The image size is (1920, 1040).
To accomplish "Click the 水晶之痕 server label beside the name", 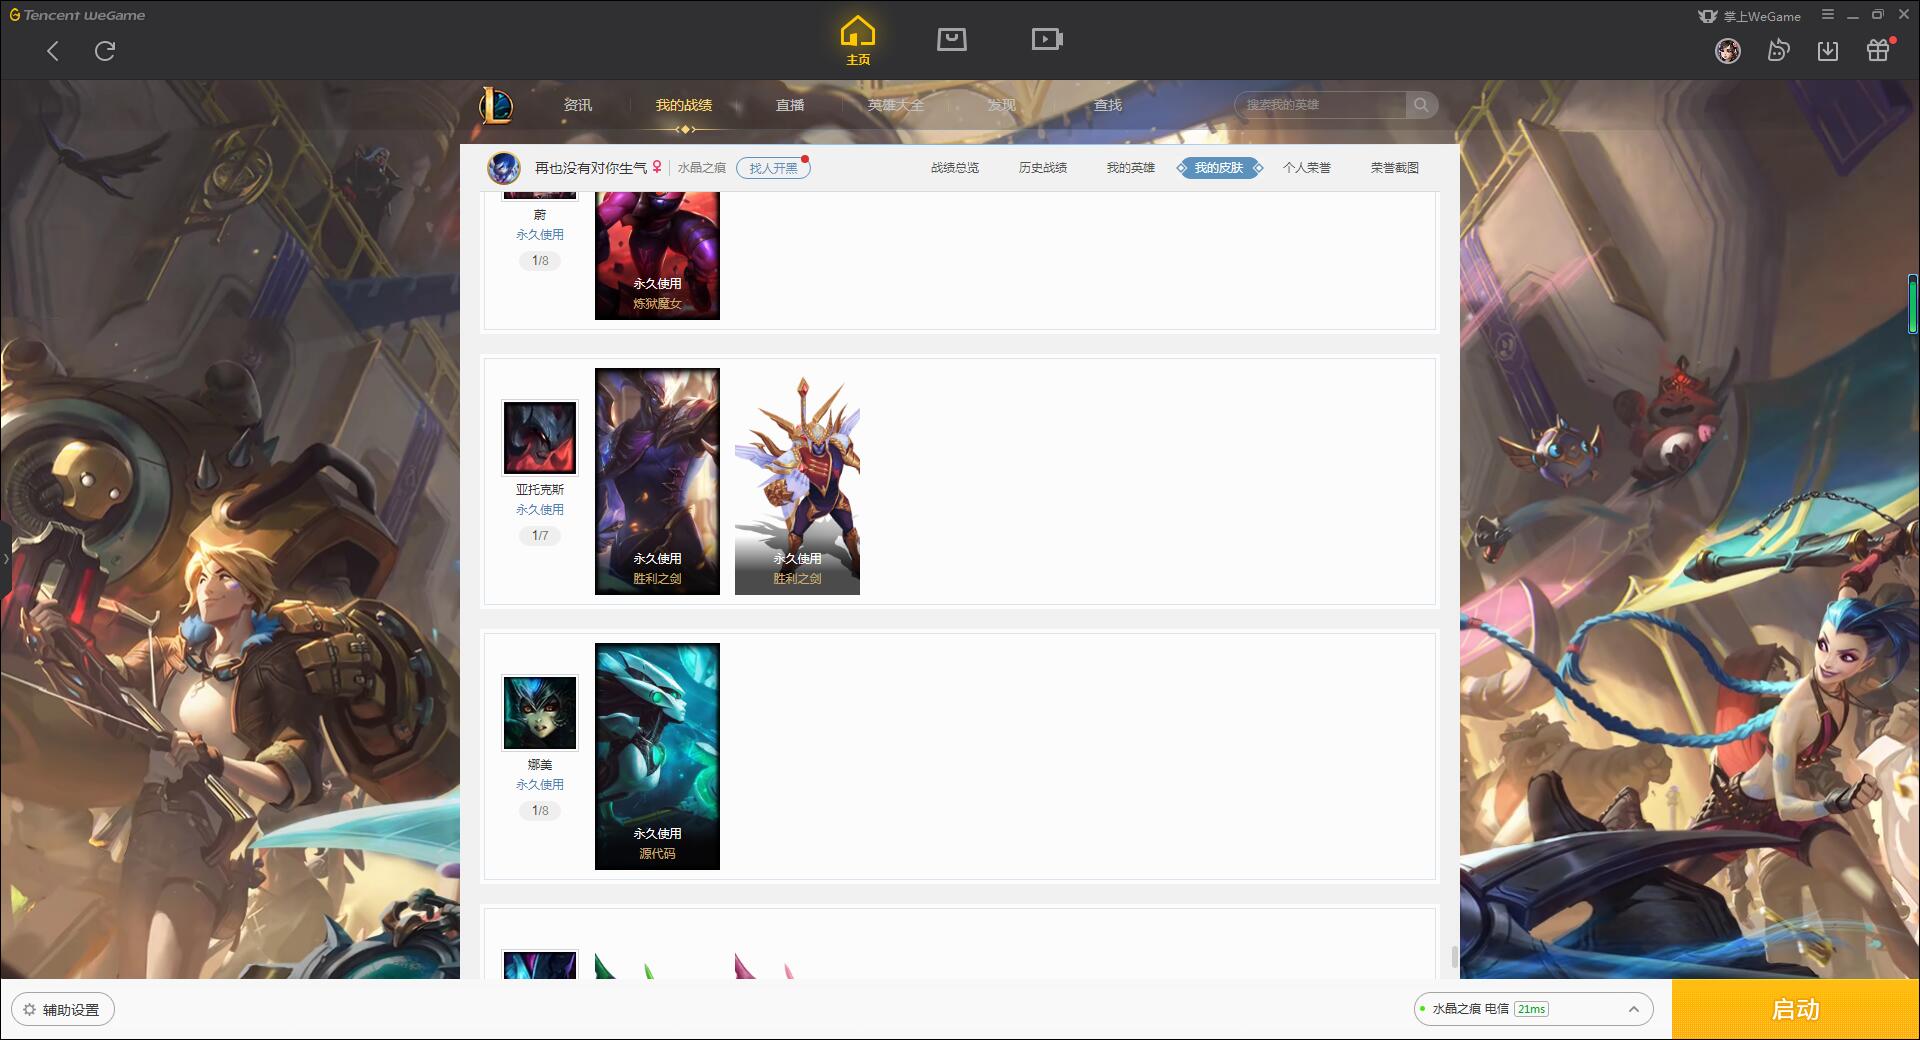I will 702,168.
